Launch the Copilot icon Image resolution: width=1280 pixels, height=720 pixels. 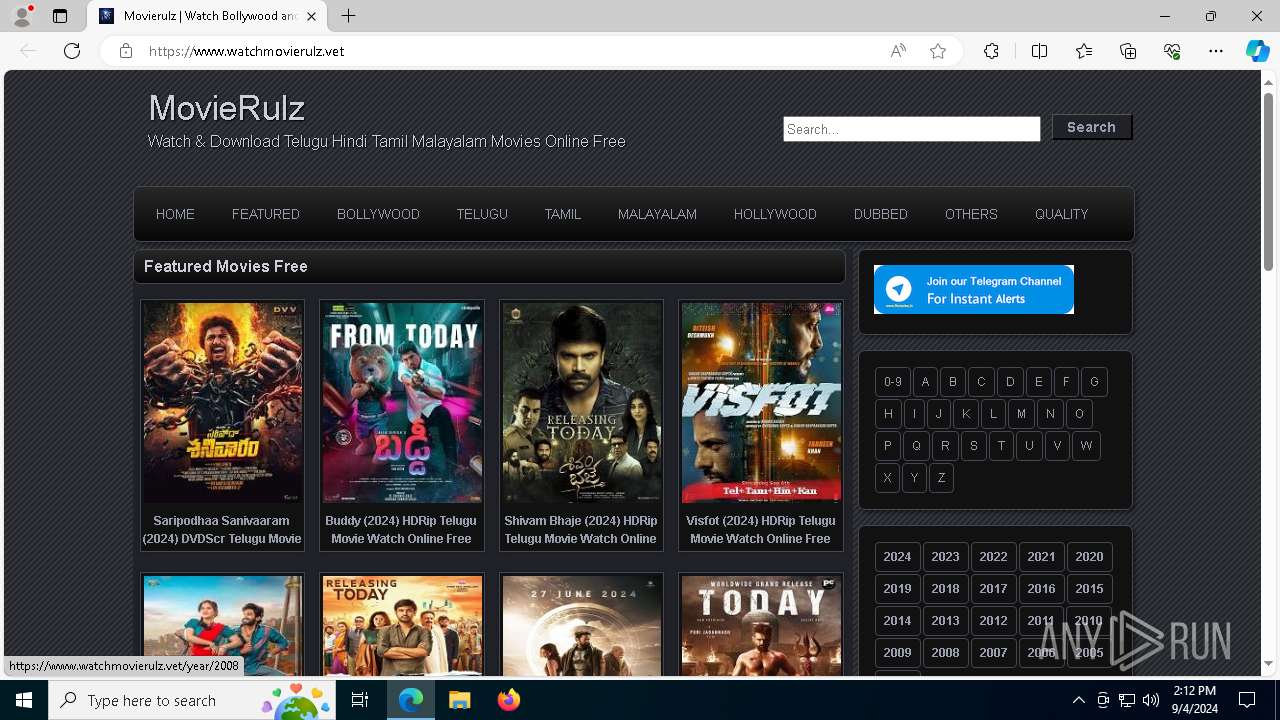coord(1257,51)
